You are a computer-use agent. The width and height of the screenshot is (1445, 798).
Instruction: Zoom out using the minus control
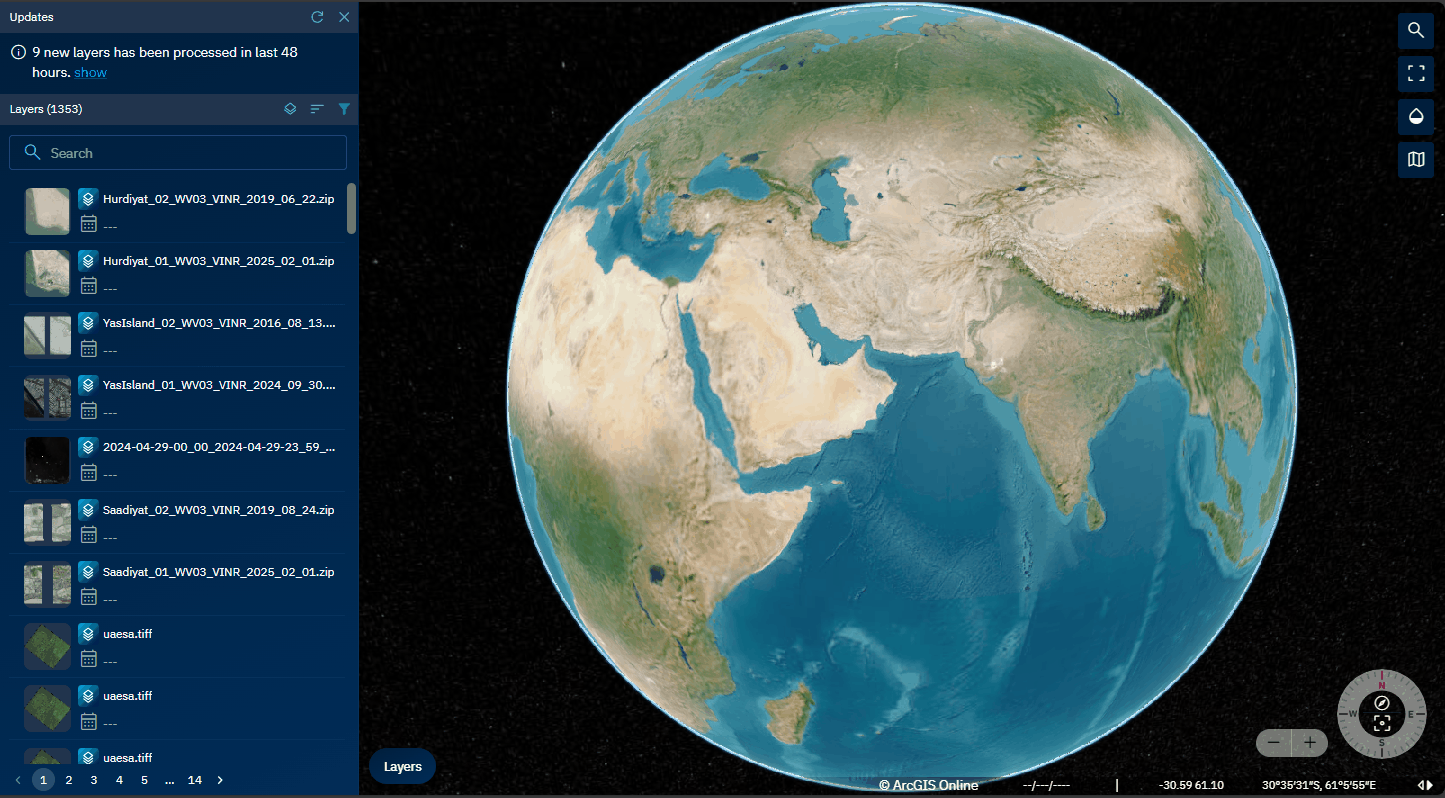click(1273, 743)
